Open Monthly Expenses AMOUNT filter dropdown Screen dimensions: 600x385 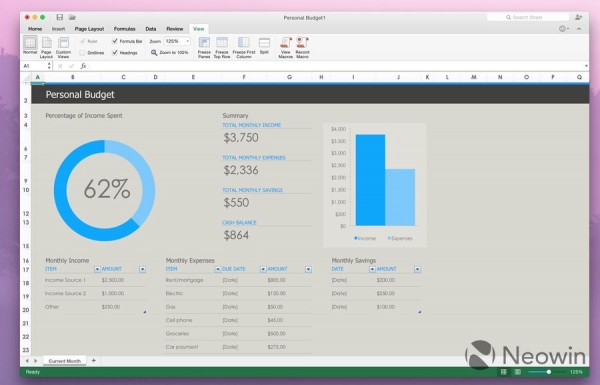point(308,269)
